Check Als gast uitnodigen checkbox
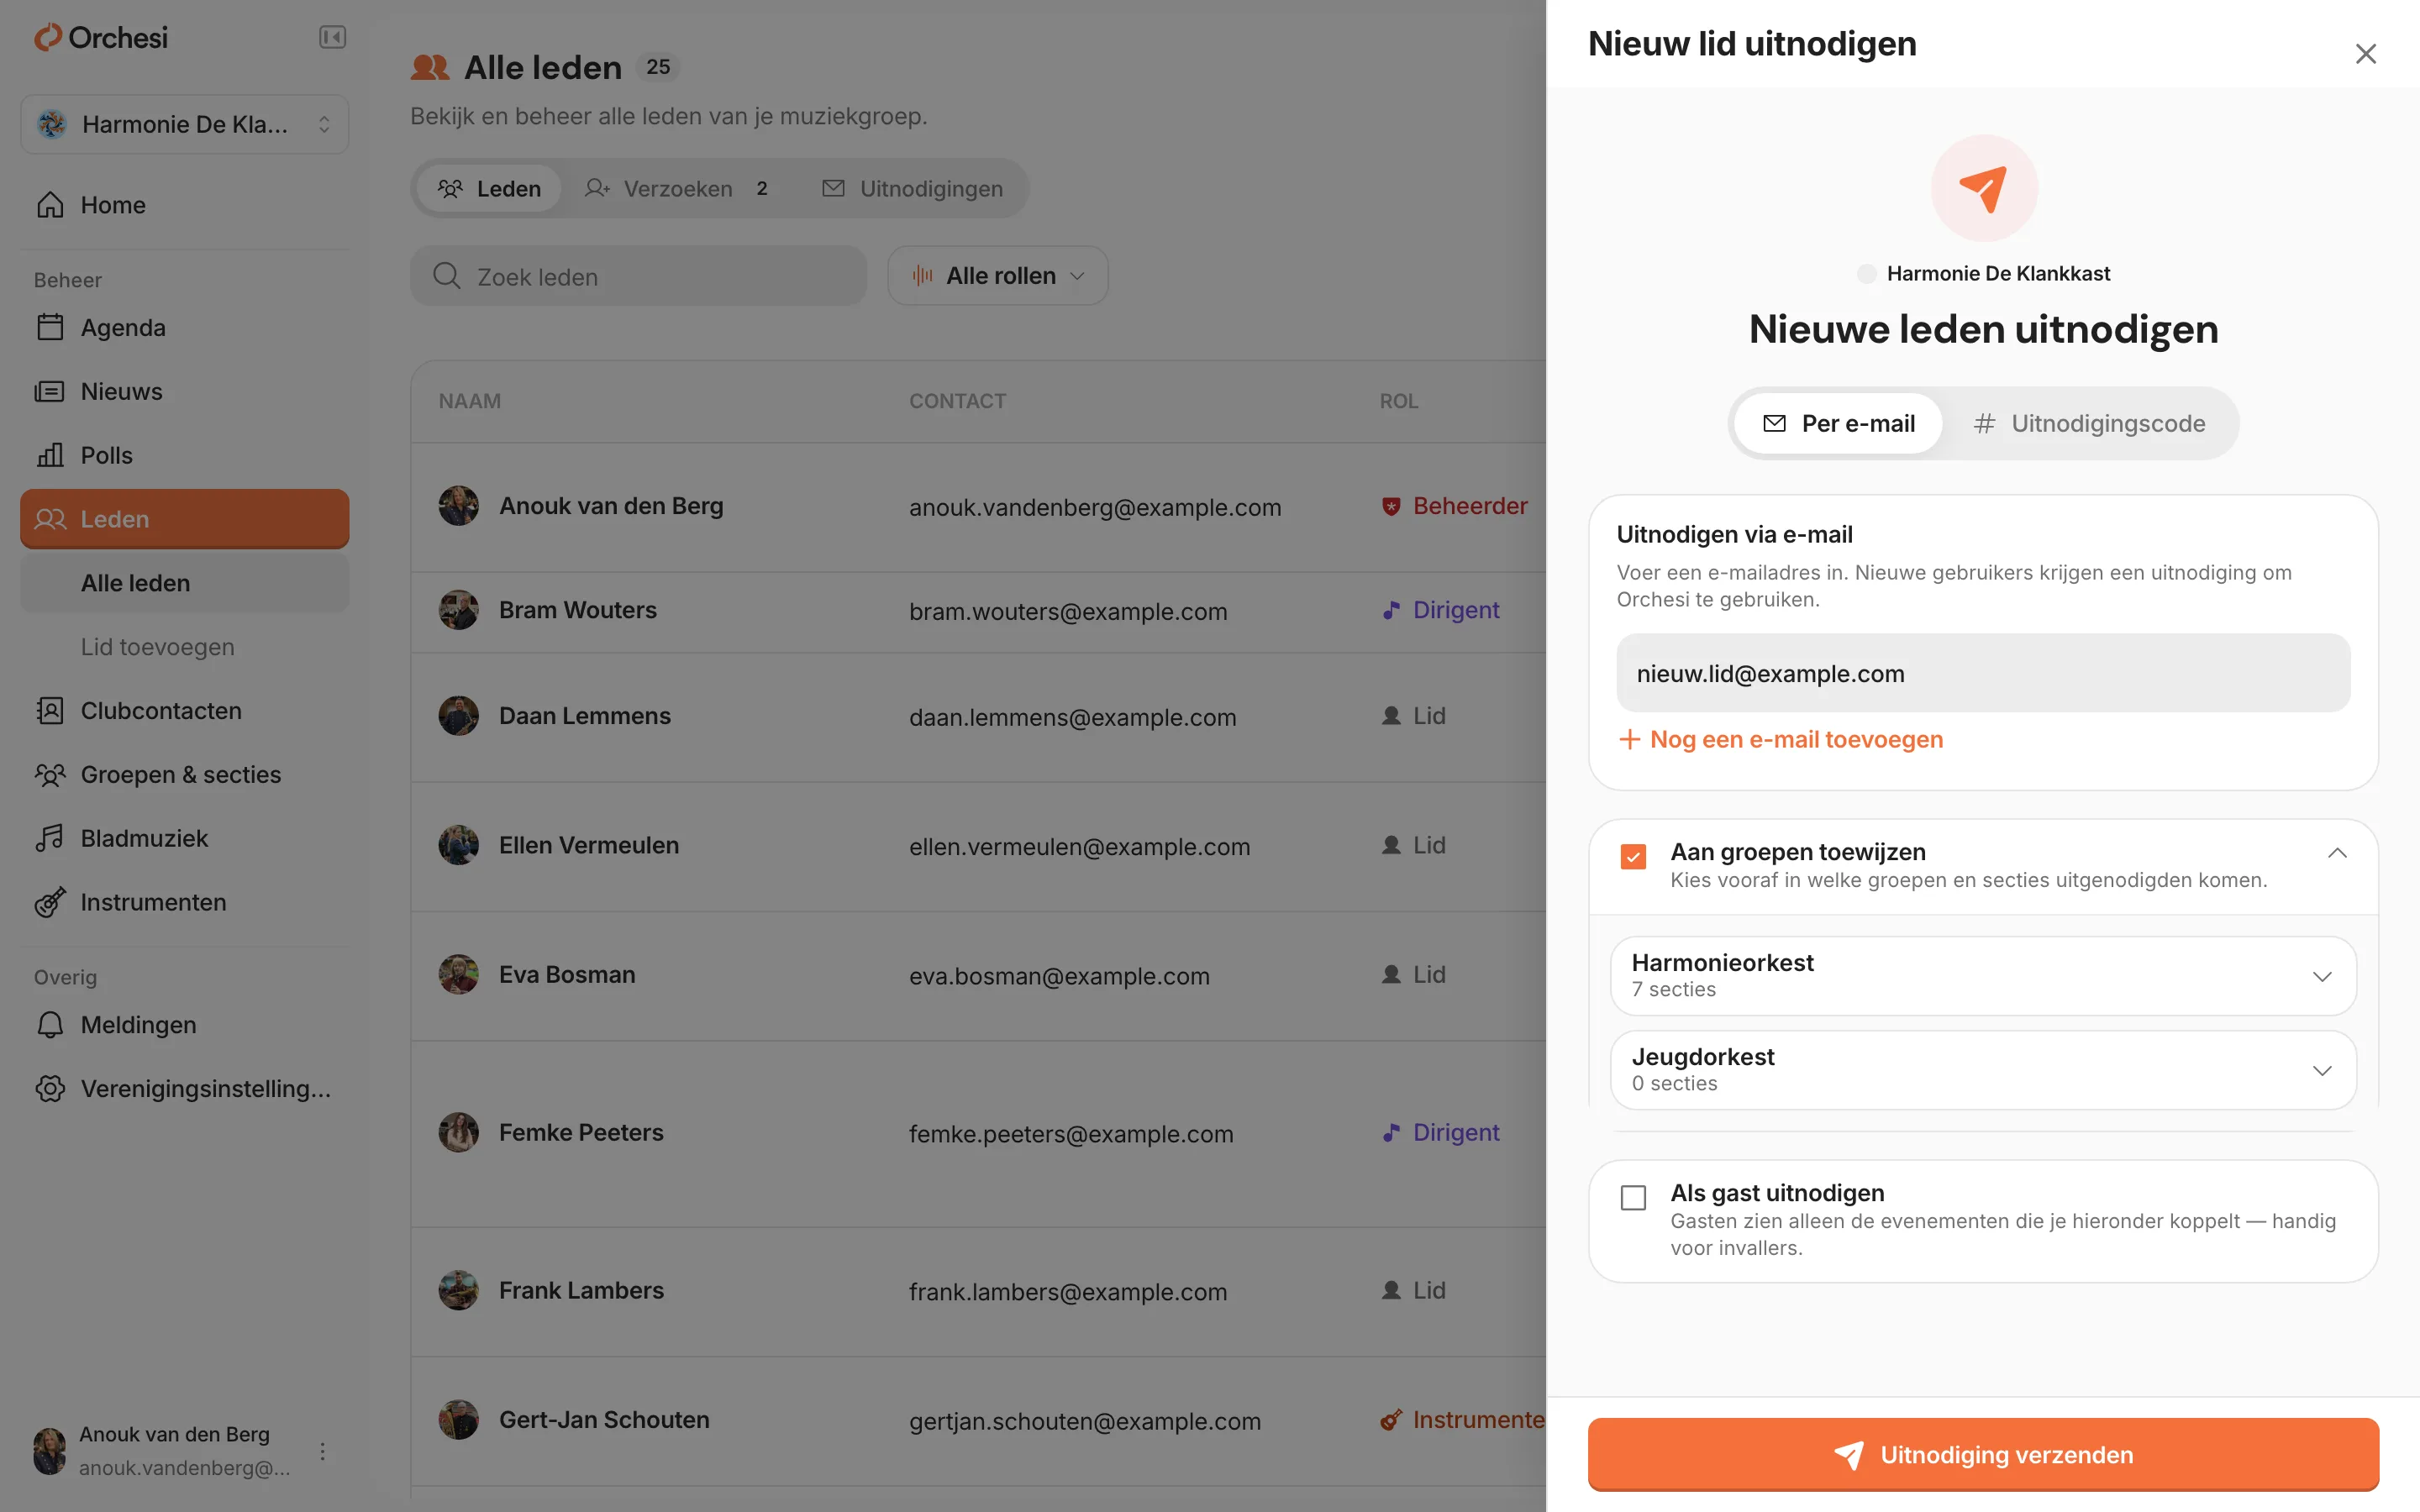 1633,1197
